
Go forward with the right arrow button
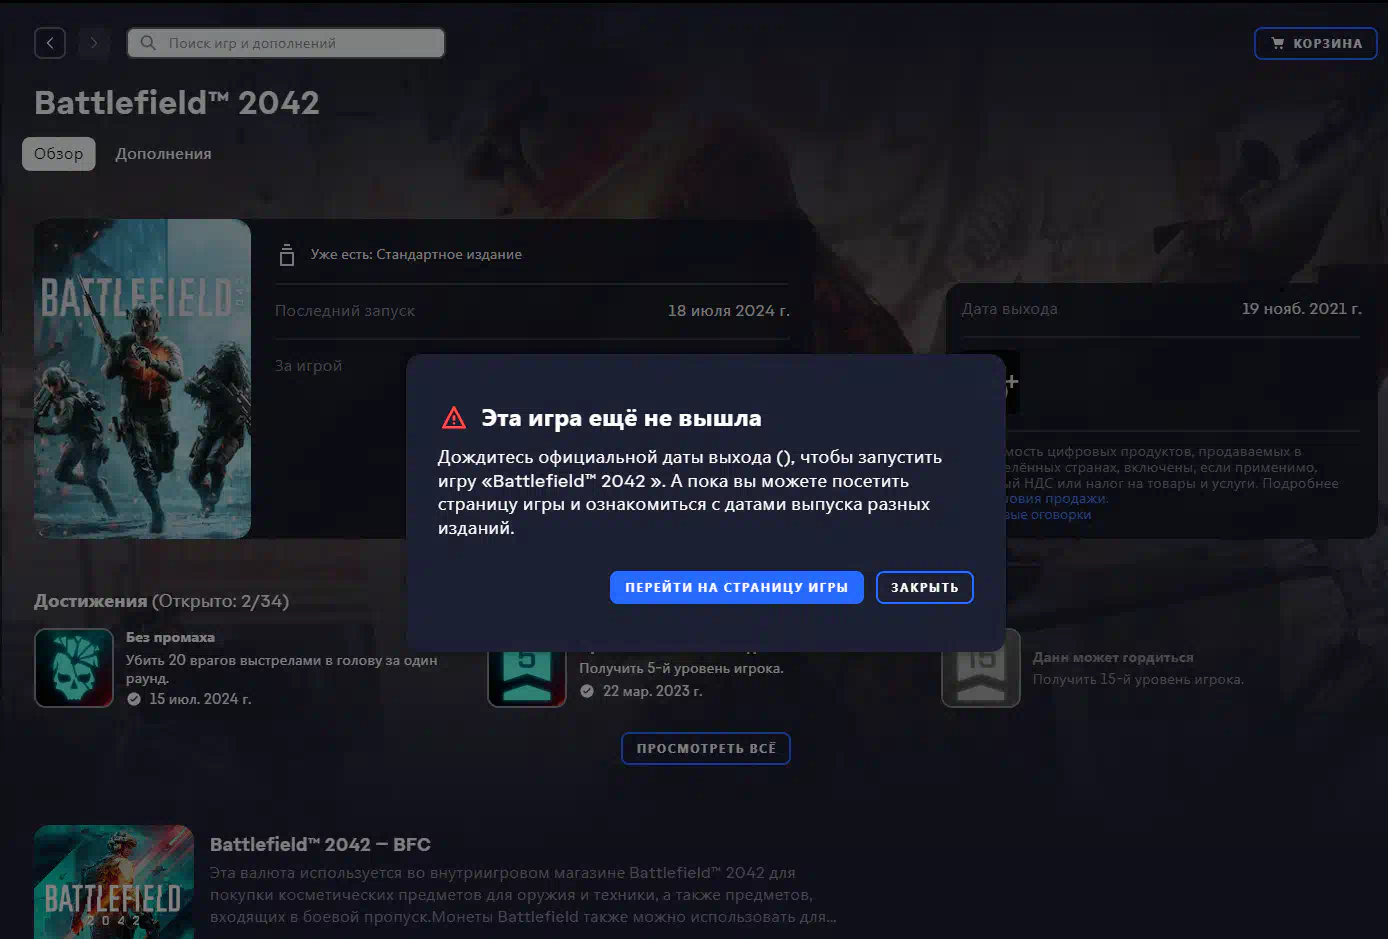(94, 43)
